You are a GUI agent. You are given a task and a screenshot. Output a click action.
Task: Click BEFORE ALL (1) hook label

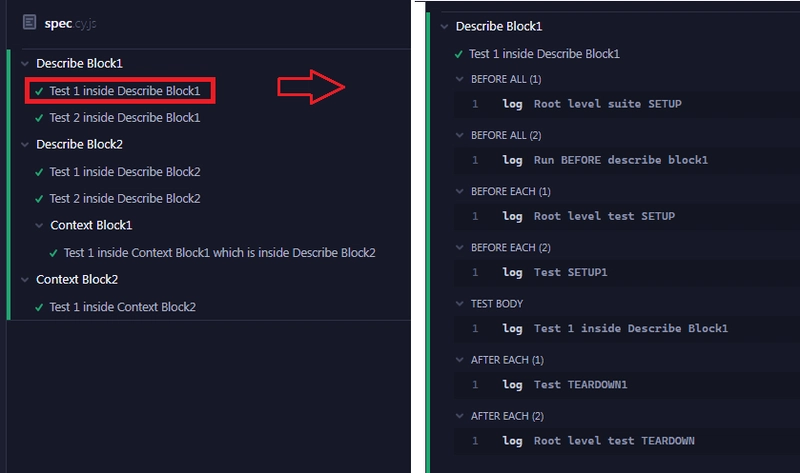(506, 79)
